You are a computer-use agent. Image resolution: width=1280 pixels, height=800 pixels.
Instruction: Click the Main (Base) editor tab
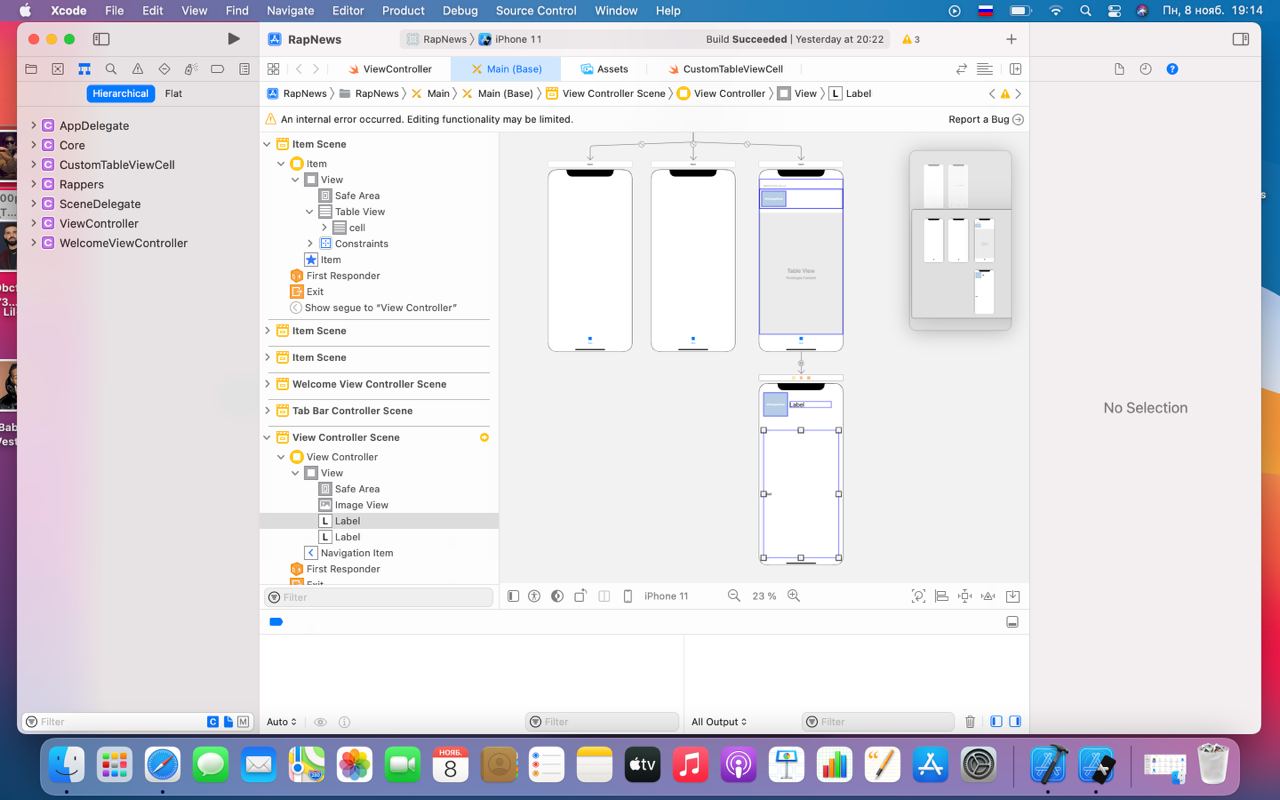(505, 69)
